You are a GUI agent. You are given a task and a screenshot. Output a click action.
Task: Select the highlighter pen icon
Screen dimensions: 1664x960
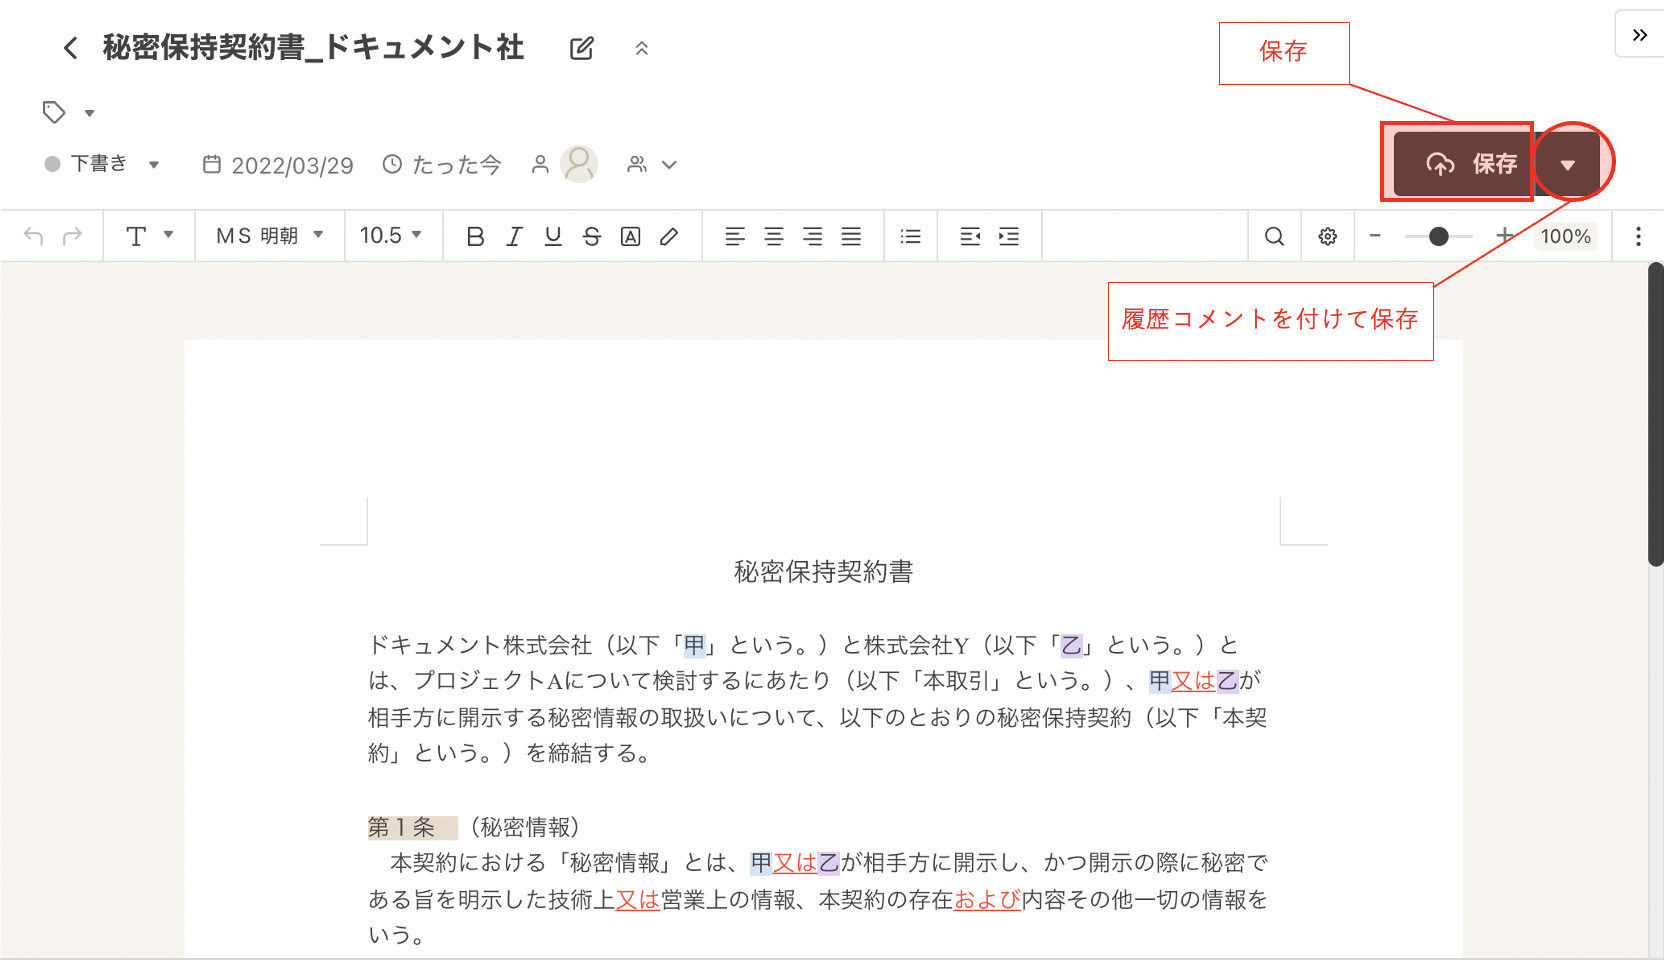click(669, 237)
